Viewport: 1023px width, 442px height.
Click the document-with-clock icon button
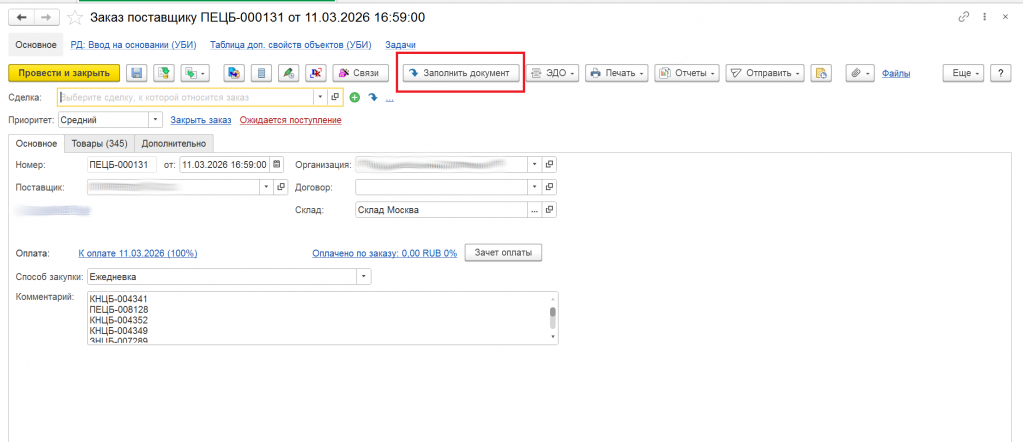(x=821, y=74)
